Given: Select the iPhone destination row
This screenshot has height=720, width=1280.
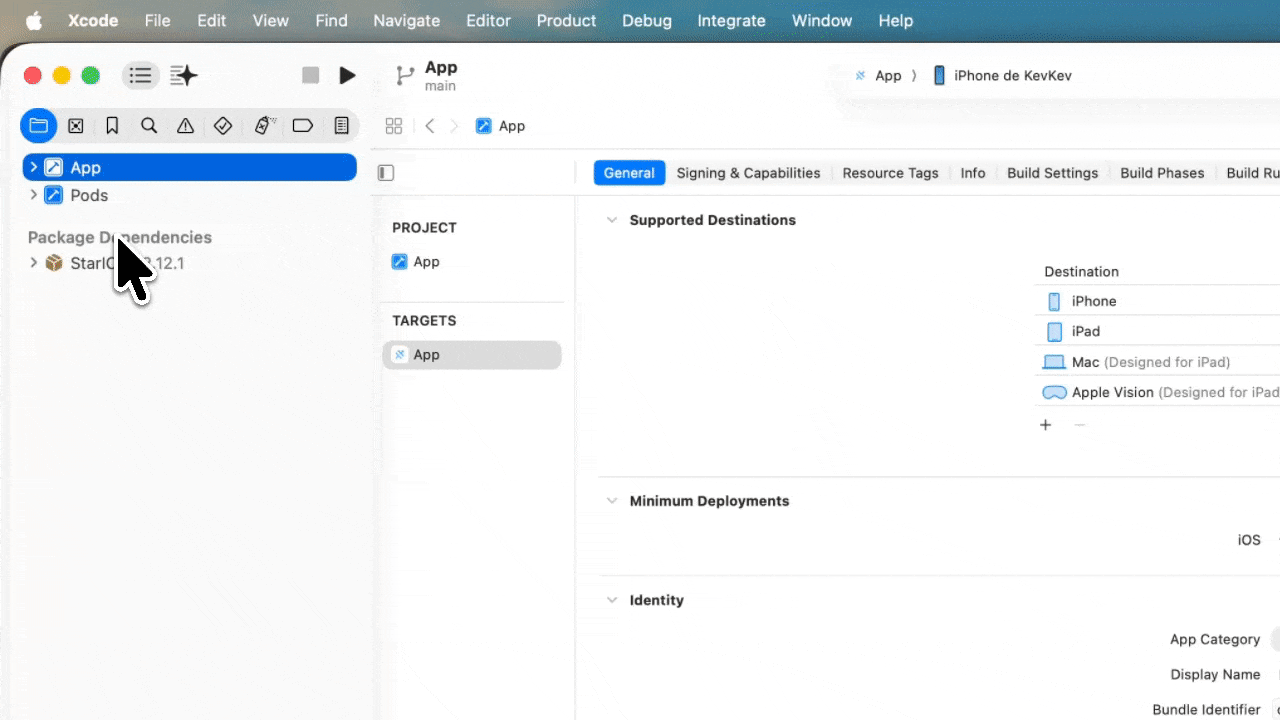Looking at the screenshot, I should 1157,301.
